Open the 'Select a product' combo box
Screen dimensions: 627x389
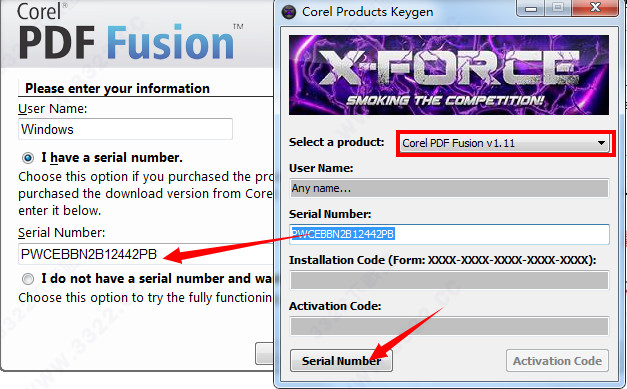(505, 143)
